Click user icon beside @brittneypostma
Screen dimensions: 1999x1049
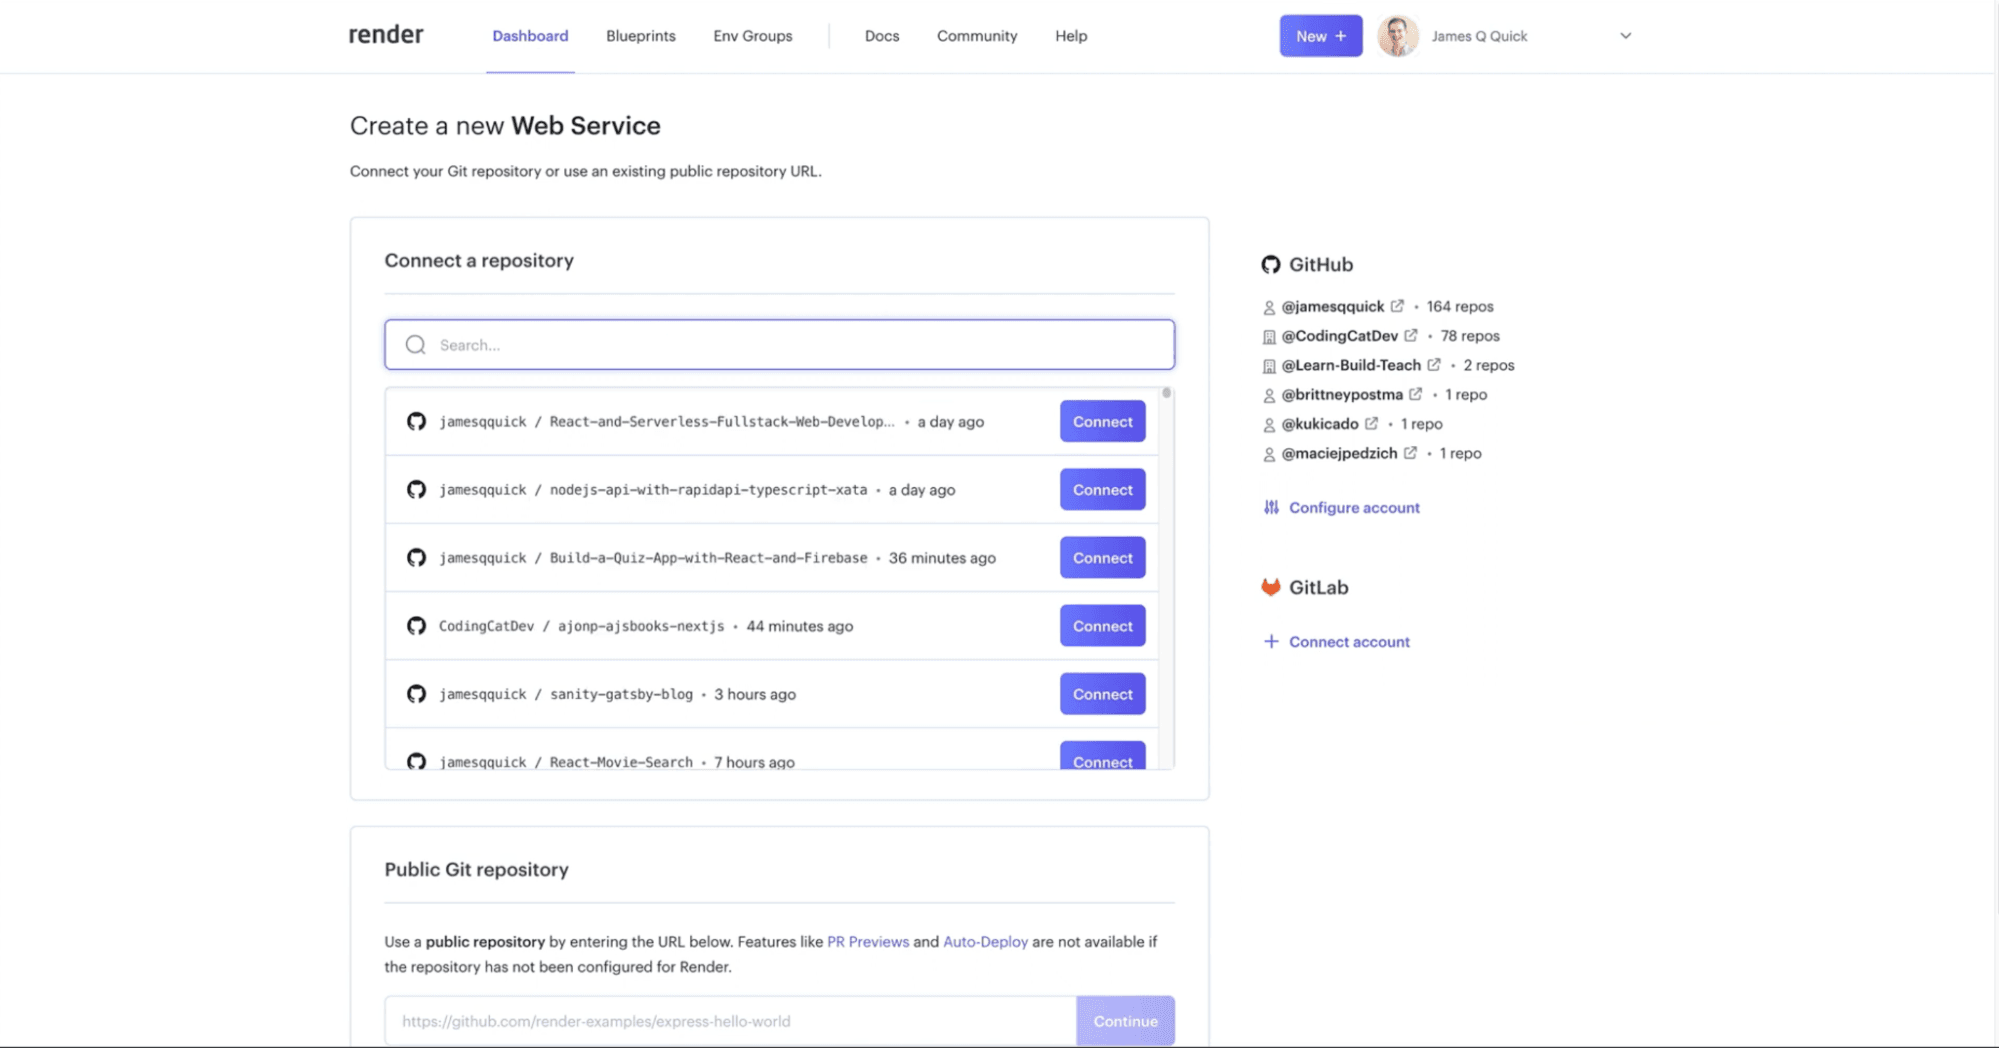click(x=1269, y=396)
